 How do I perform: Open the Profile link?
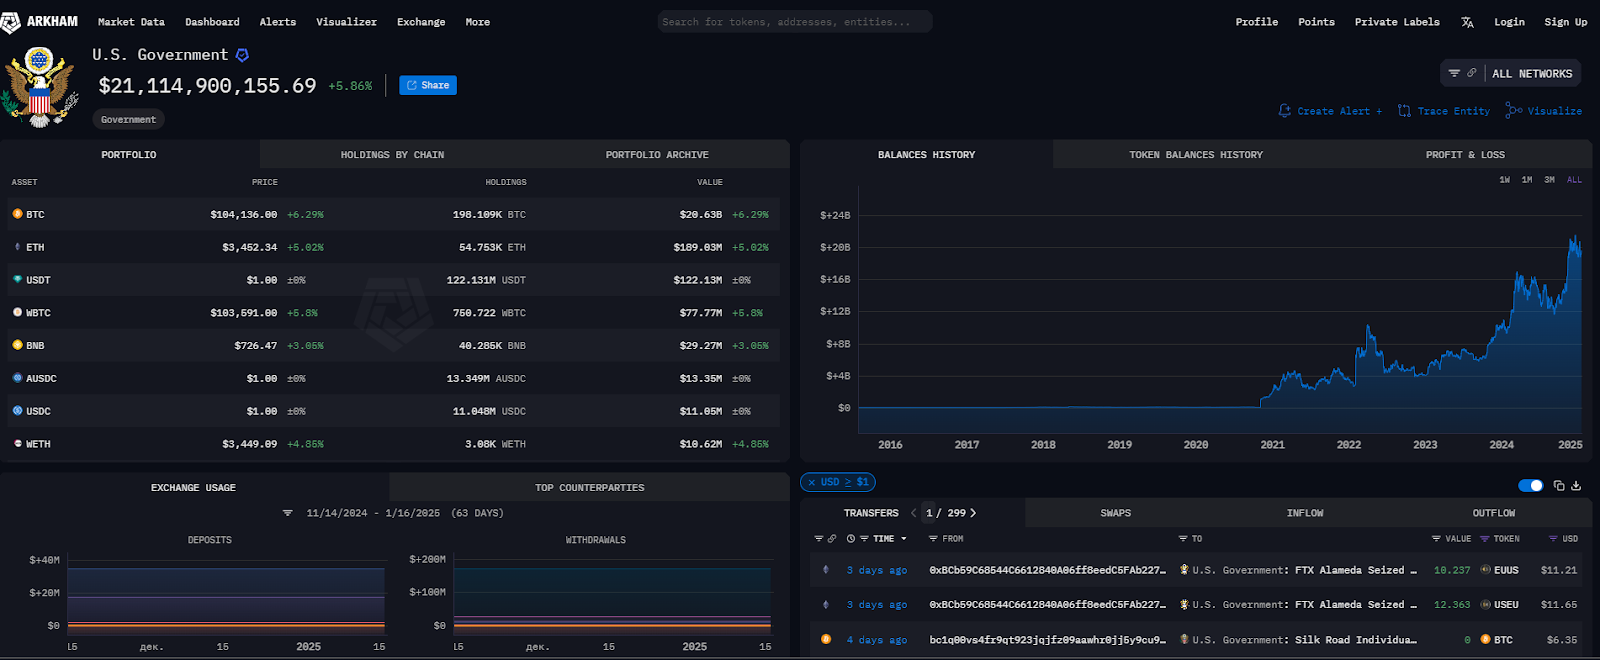pos(1256,22)
